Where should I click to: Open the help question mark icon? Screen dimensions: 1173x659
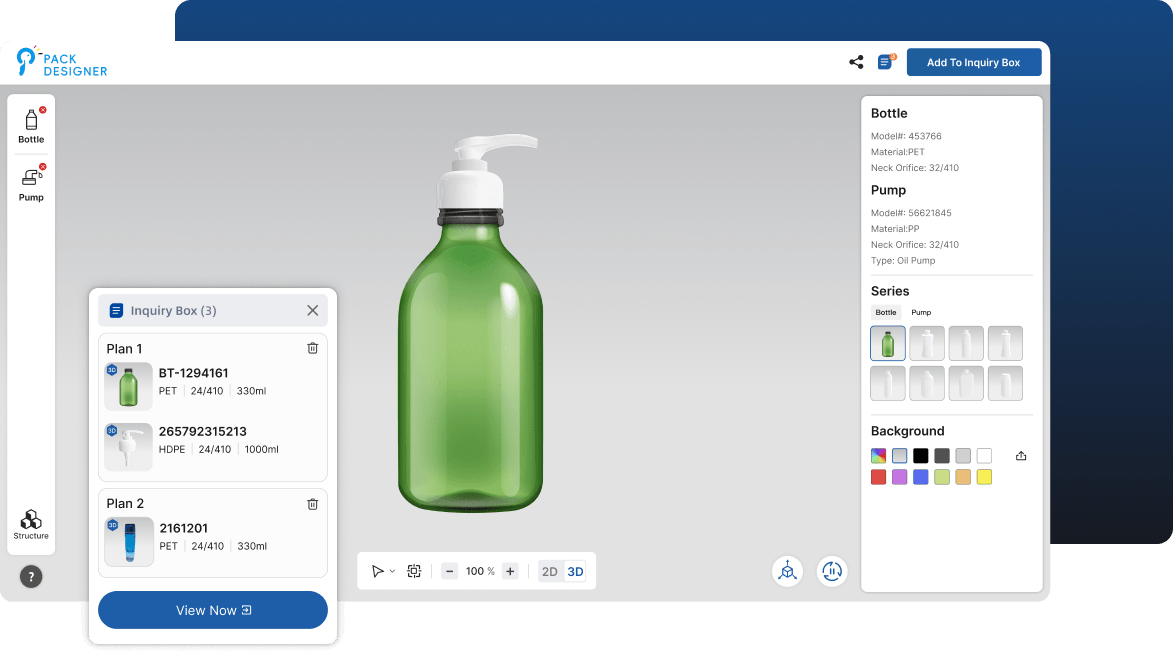coord(31,576)
